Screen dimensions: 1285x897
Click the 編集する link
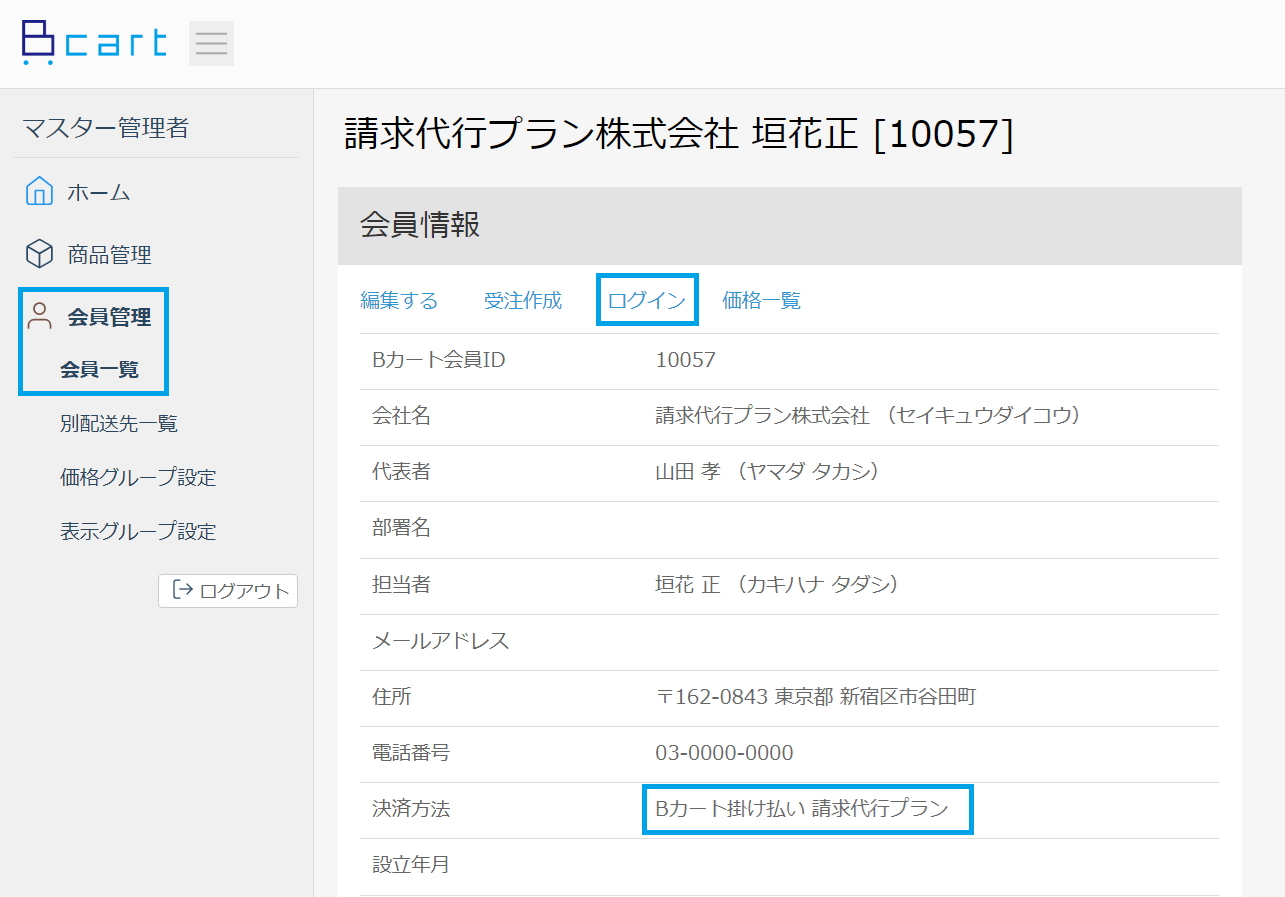tap(399, 301)
